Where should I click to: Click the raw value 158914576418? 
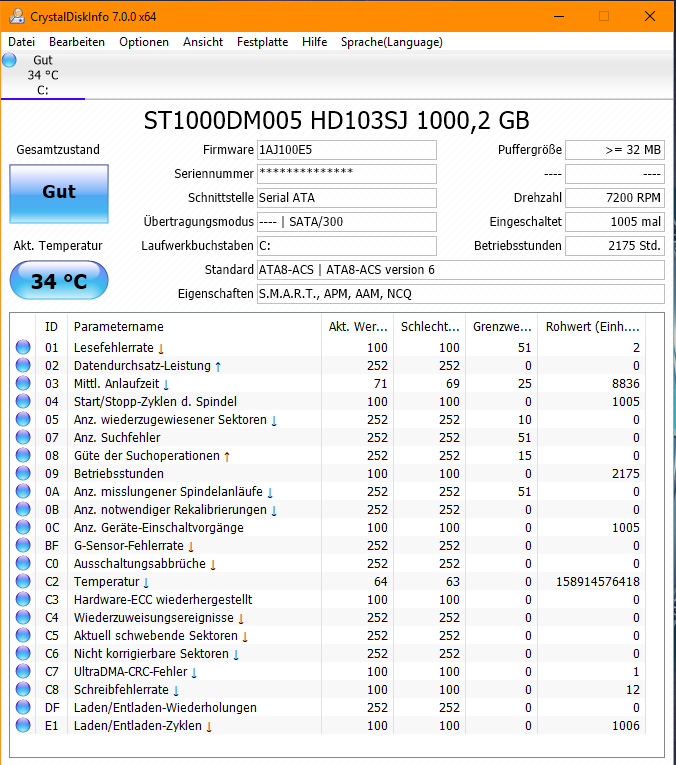click(x=597, y=582)
